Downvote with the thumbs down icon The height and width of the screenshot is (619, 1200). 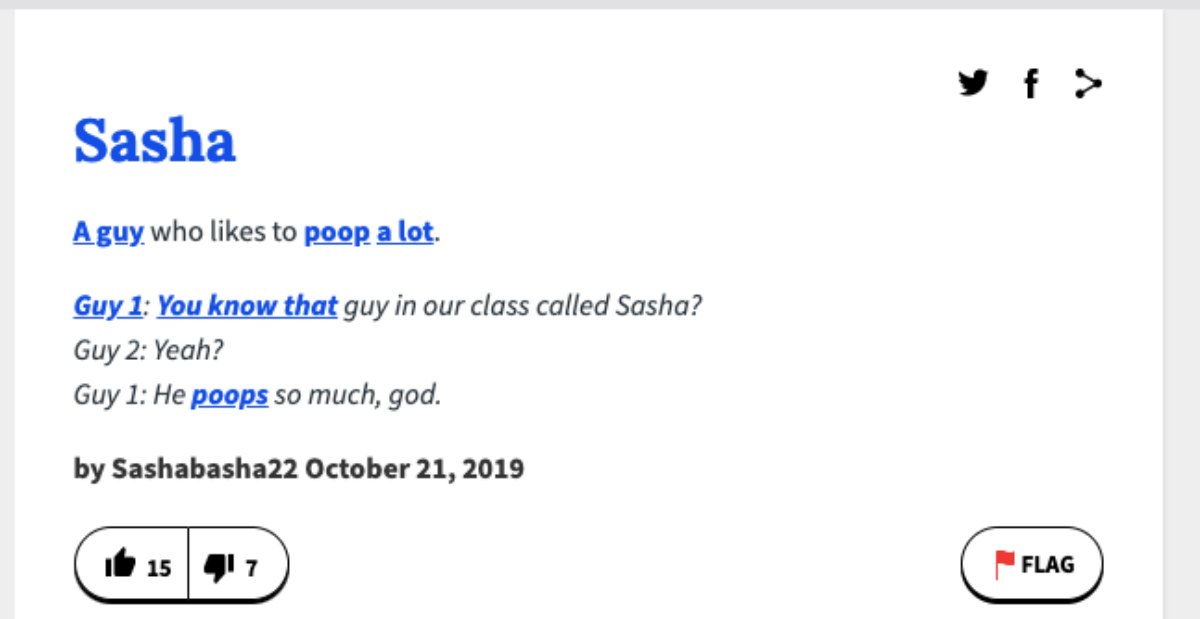tap(217, 566)
